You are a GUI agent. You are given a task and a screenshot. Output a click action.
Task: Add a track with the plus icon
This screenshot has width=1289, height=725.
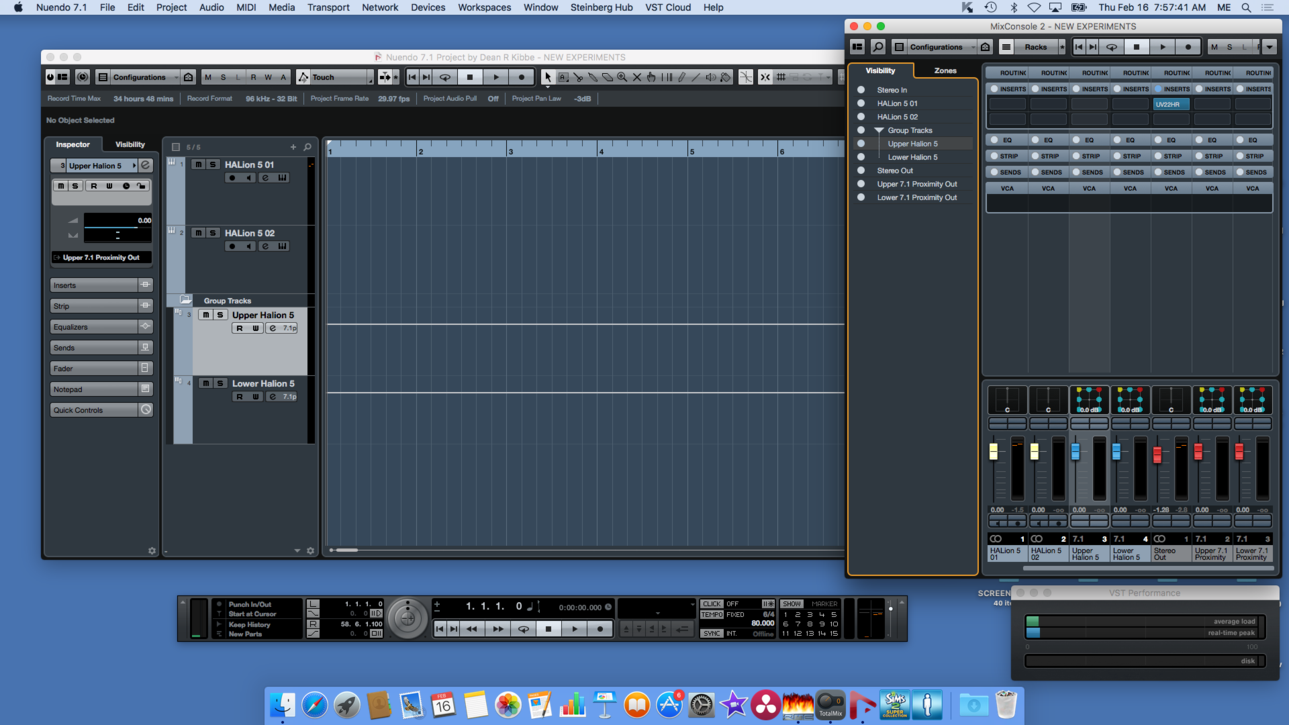coord(293,147)
